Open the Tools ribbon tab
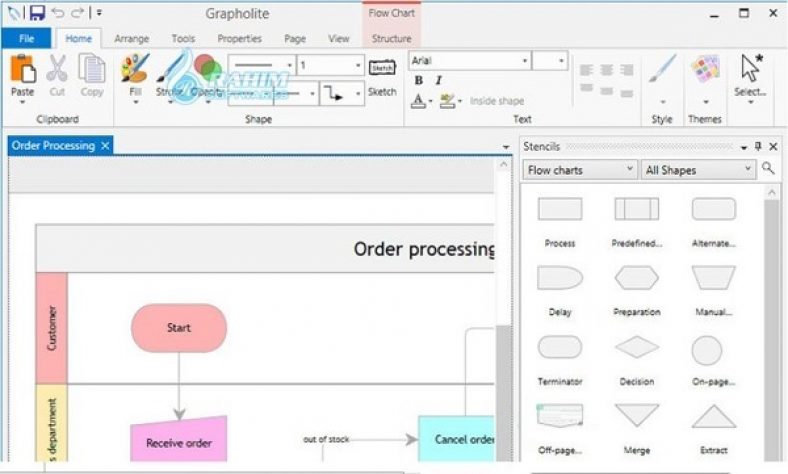788x474 pixels. [183, 38]
